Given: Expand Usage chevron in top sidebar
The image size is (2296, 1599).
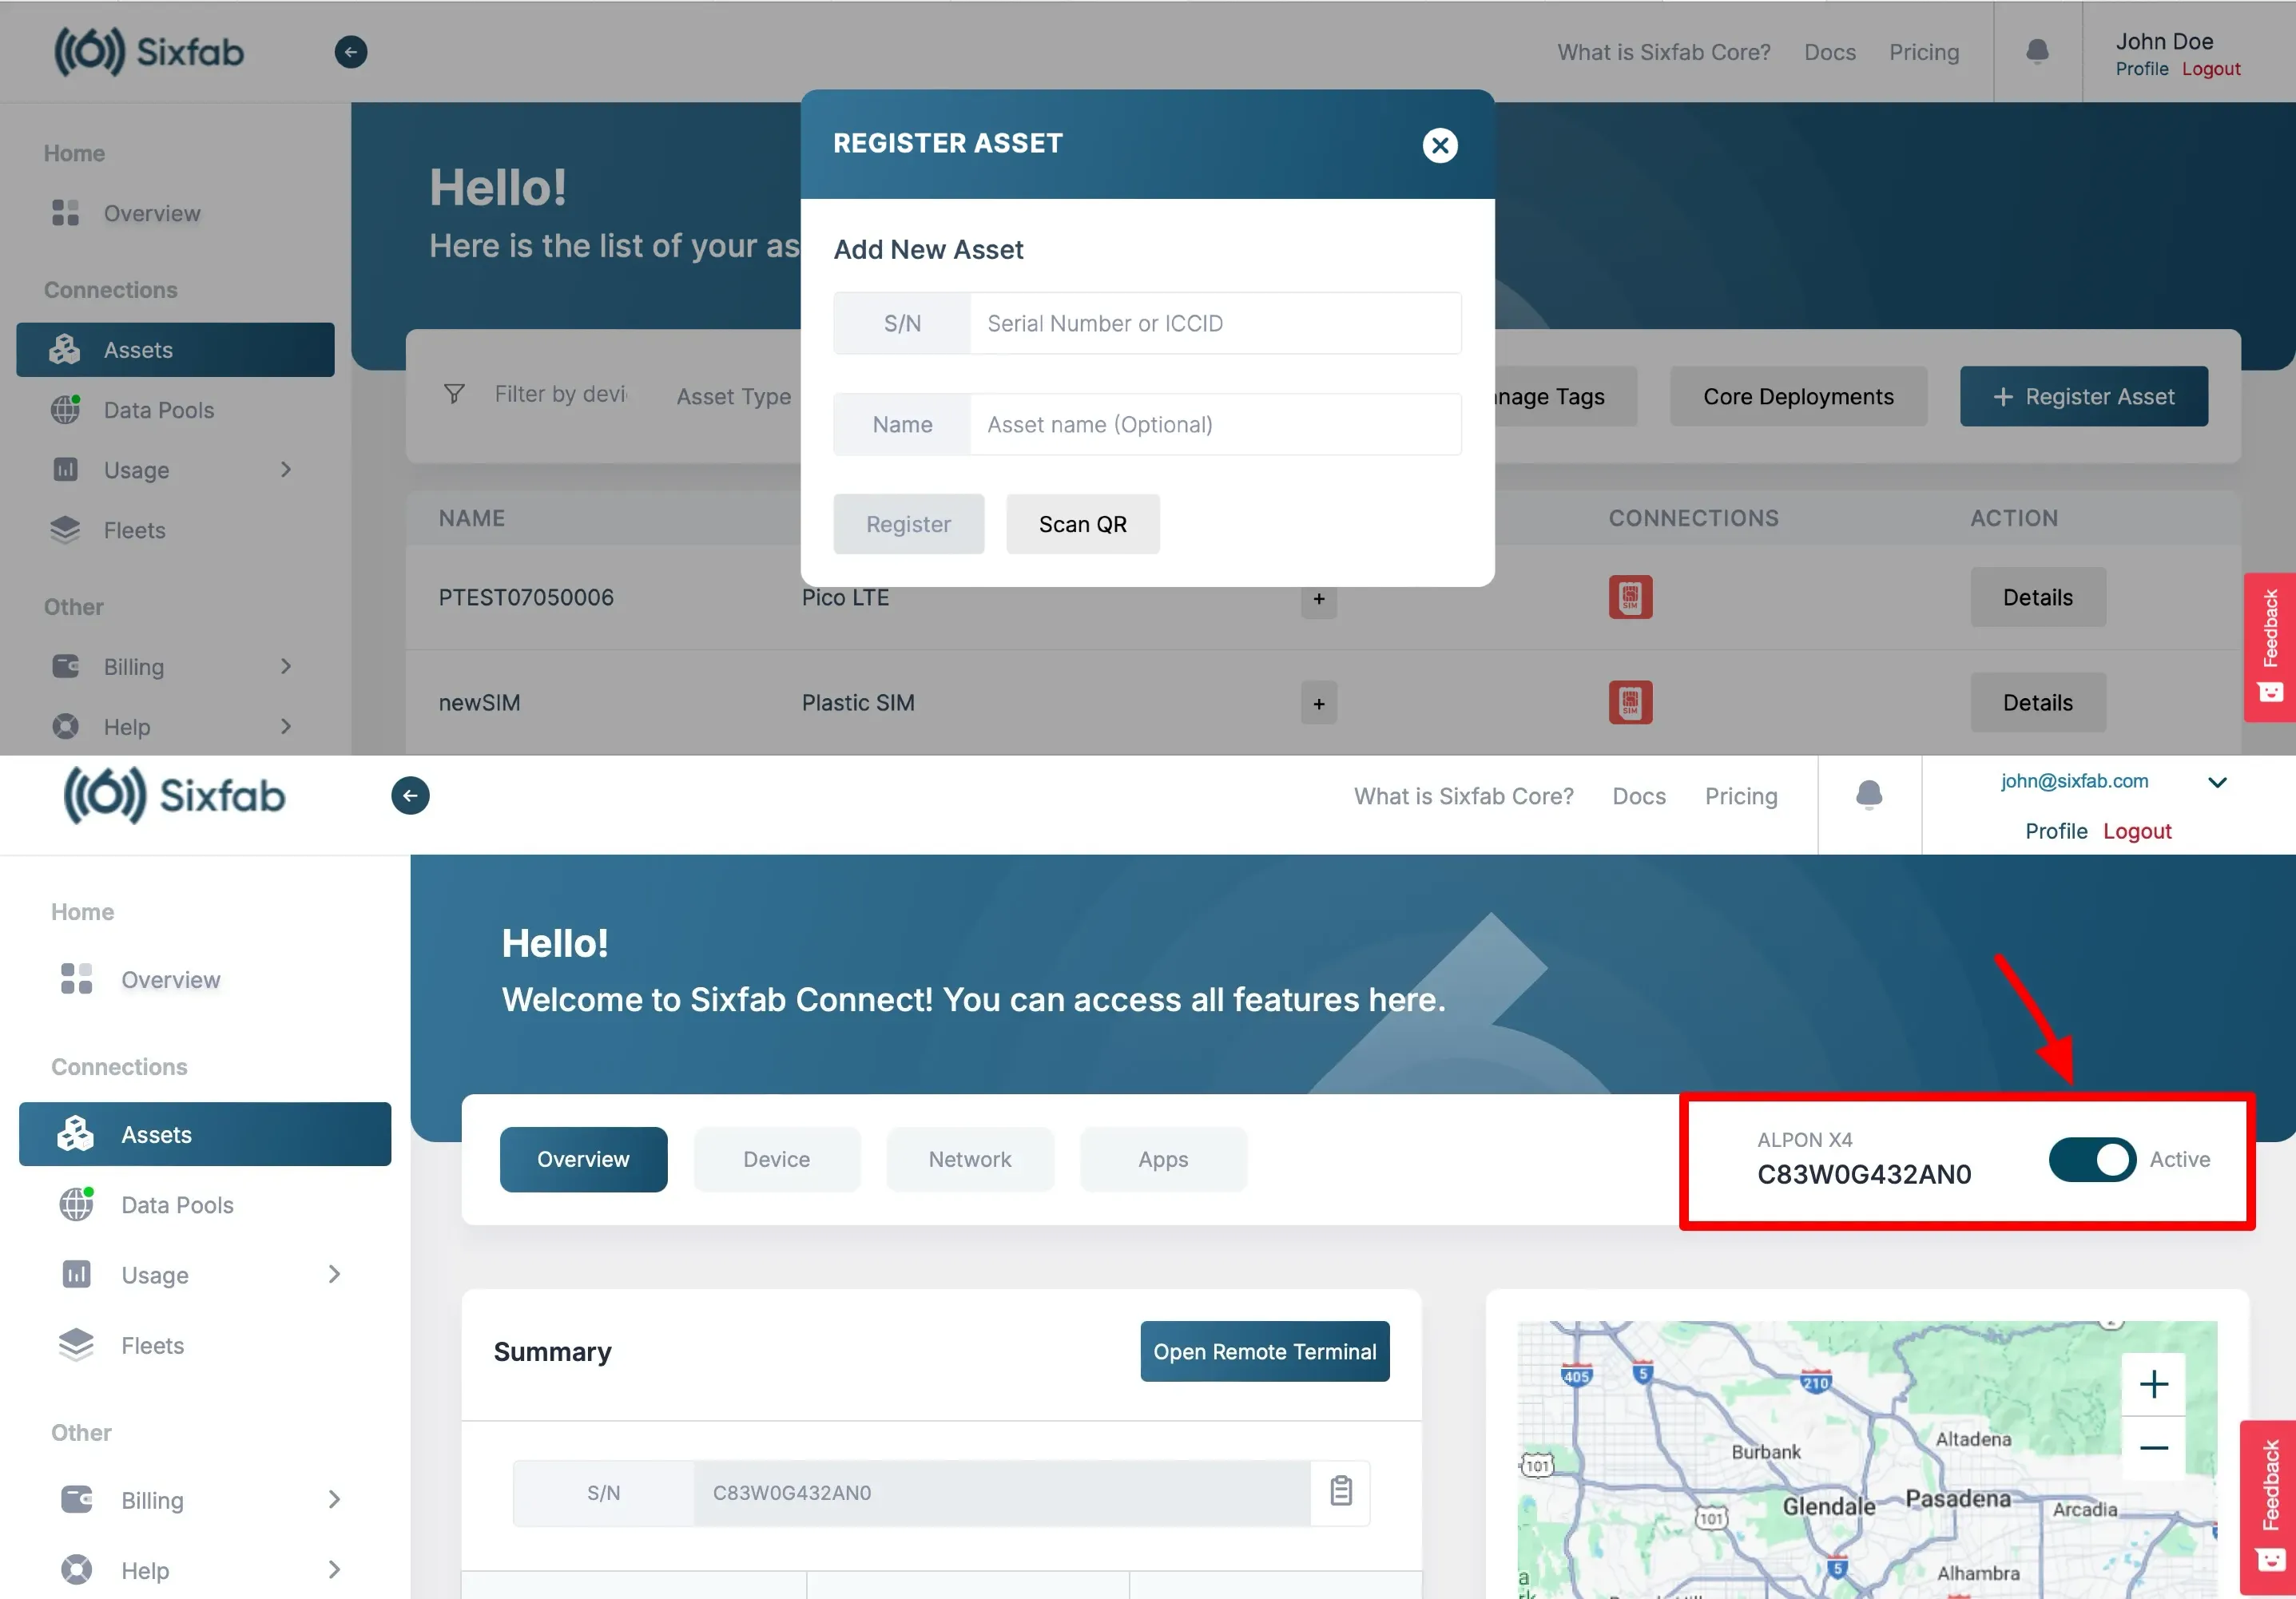Looking at the screenshot, I should point(286,469).
